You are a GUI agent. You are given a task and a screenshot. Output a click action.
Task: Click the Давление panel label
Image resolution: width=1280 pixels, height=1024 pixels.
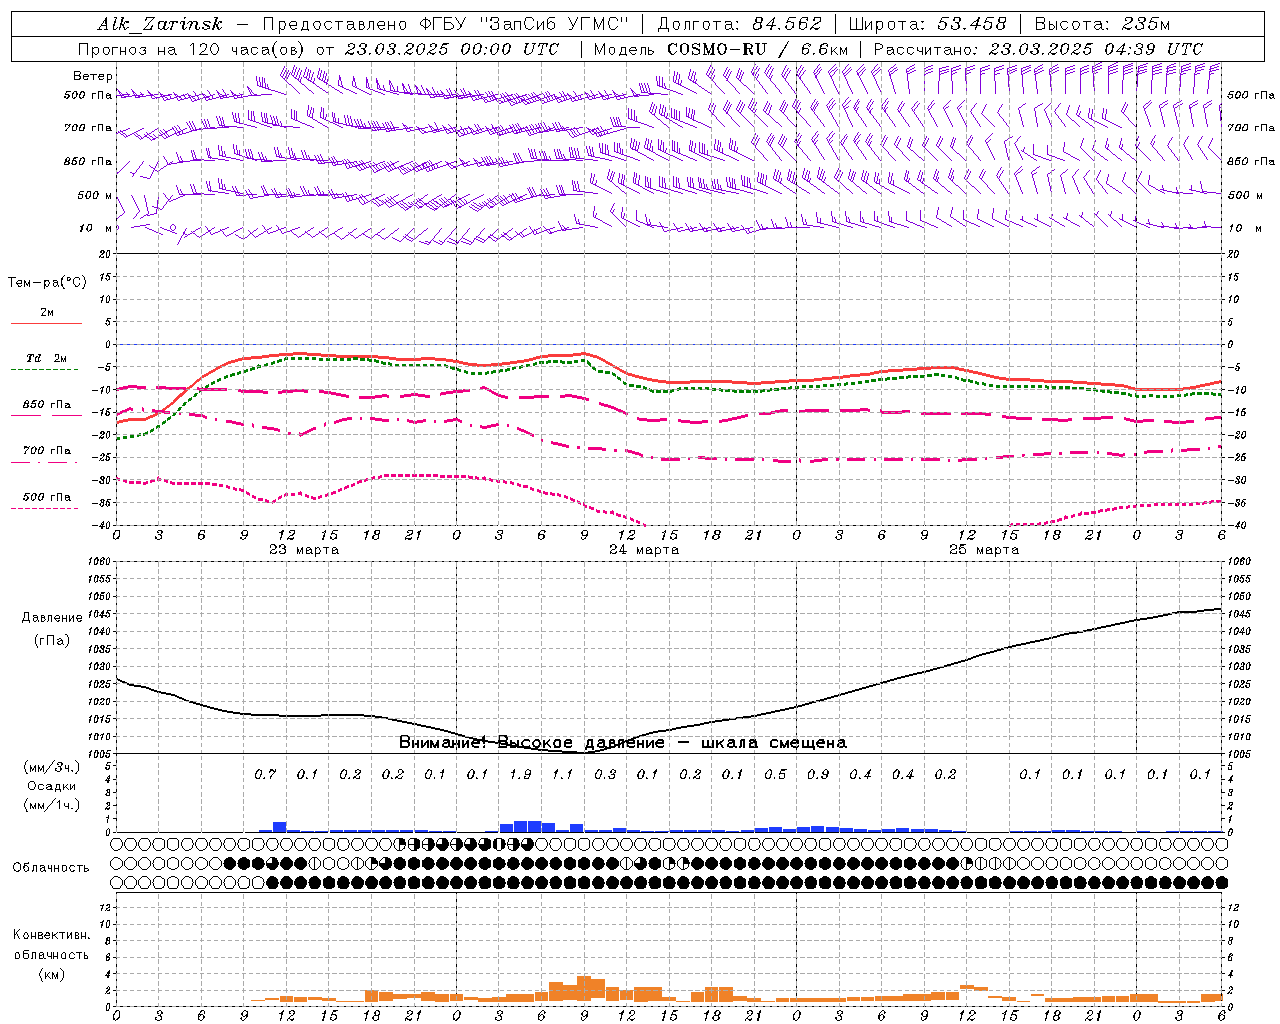(x=52, y=618)
